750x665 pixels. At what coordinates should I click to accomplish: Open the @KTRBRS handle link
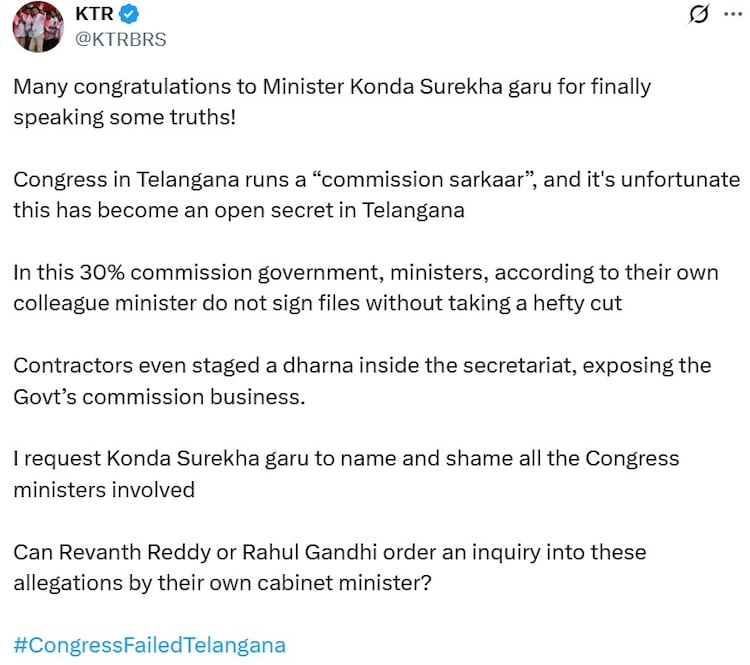tap(120, 39)
